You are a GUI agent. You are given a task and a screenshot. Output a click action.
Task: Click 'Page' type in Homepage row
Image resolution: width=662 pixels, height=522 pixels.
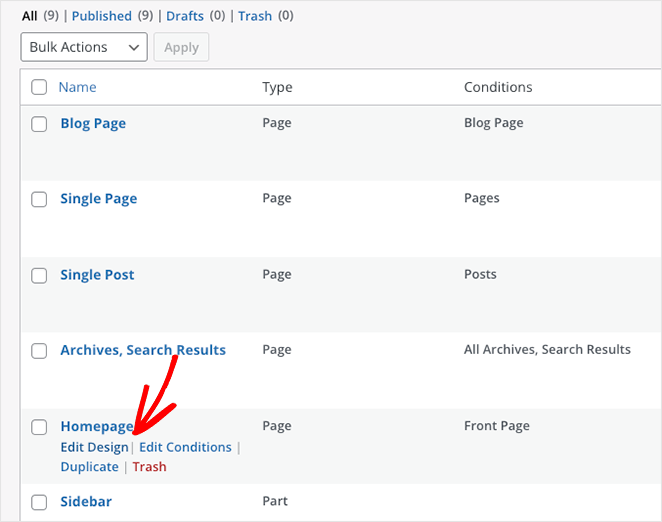point(277,426)
